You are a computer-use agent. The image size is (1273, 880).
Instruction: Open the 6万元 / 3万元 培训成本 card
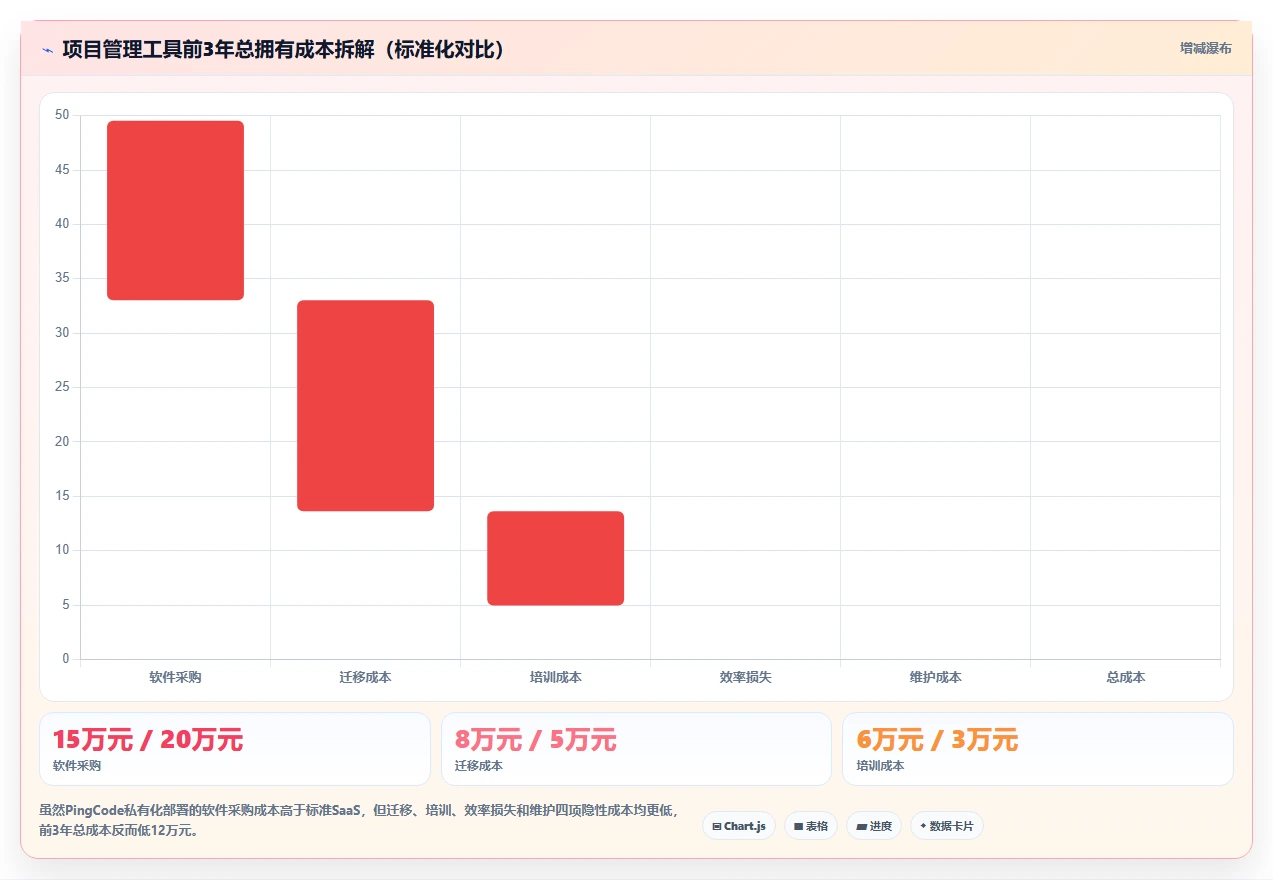click(x=1038, y=749)
